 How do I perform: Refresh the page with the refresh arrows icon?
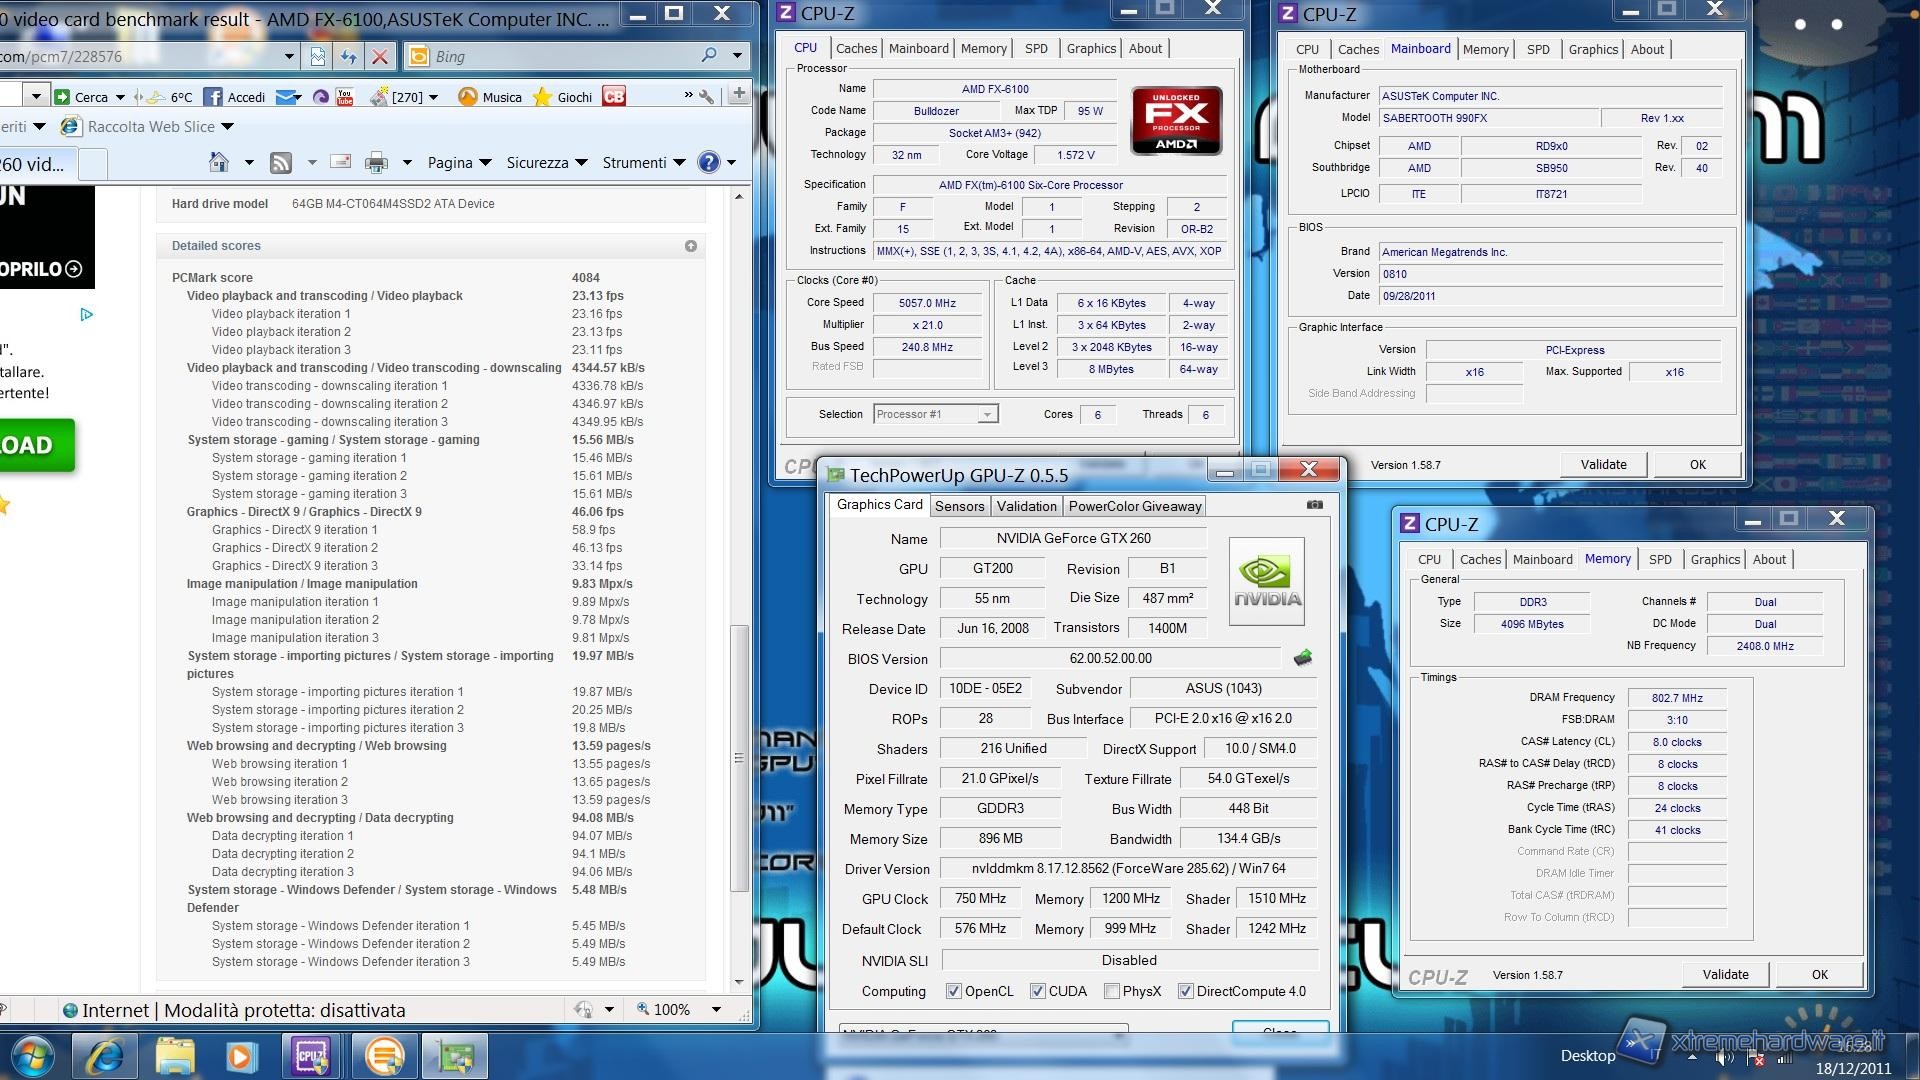point(348,57)
